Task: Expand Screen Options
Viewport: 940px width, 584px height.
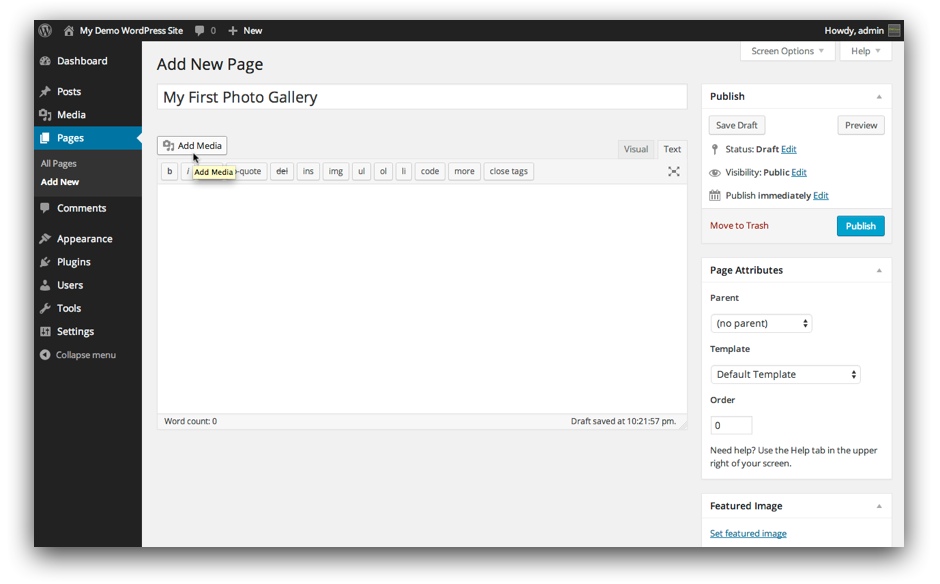Action: (788, 51)
